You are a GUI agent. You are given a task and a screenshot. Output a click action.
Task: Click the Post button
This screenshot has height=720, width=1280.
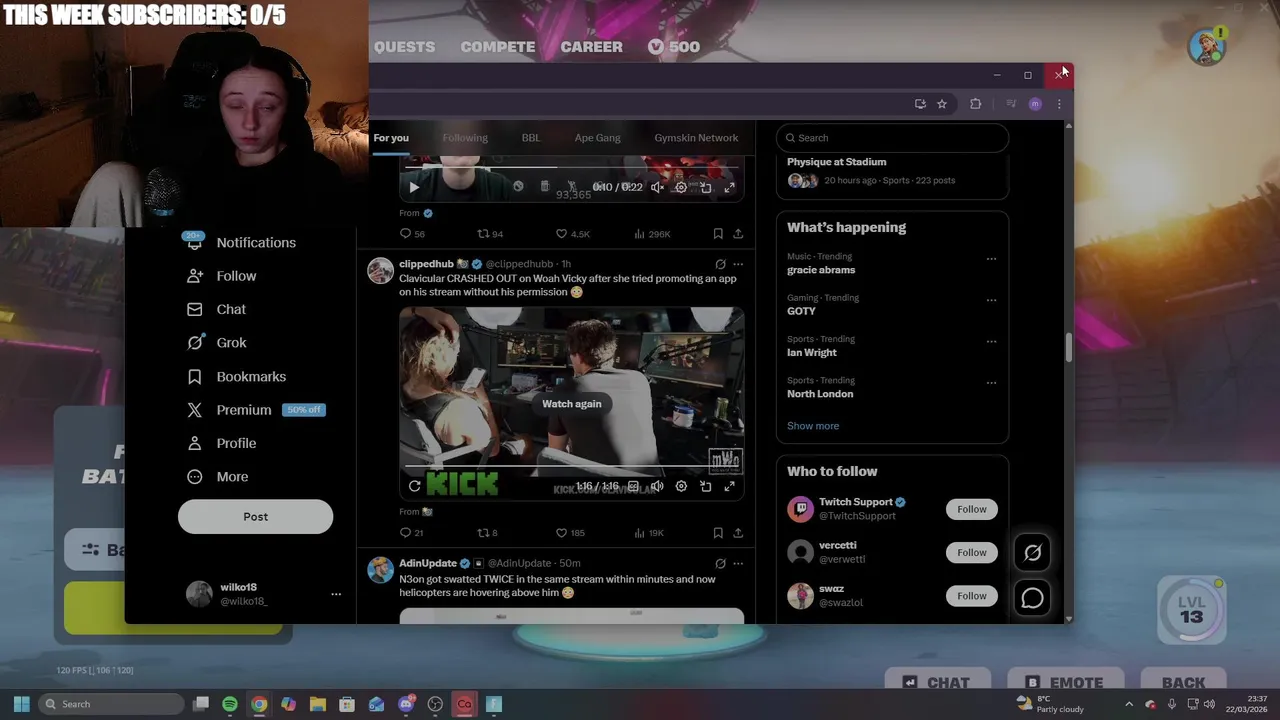[x=255, y=517]
